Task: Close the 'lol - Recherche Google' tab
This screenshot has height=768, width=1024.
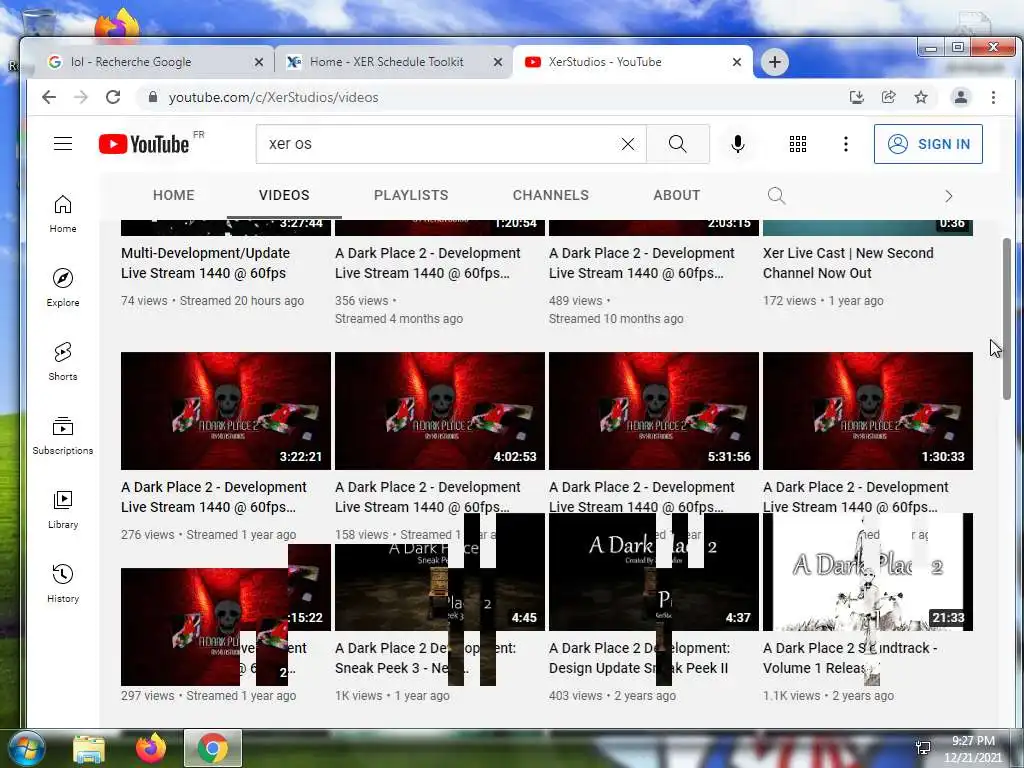Action: (x=259, y=62)
